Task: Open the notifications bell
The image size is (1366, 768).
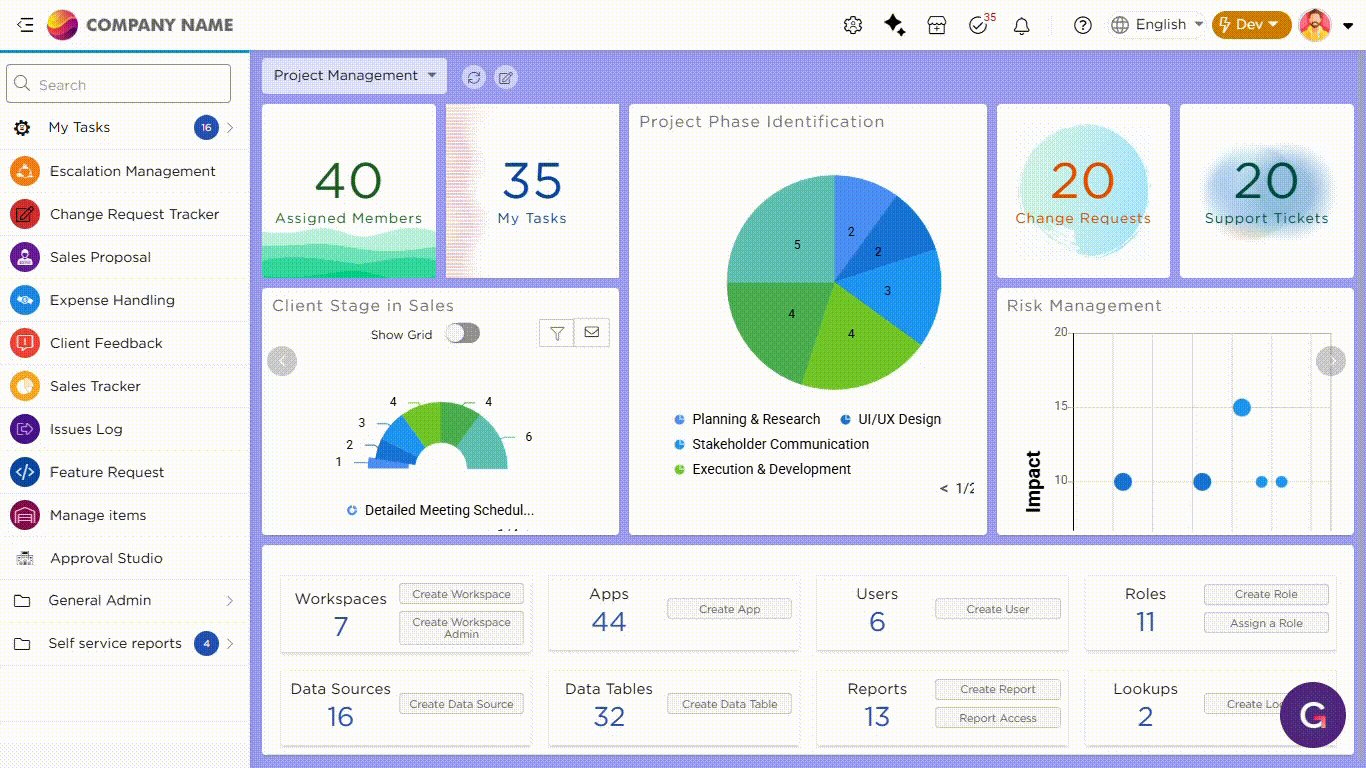Action: [1021, 26]
